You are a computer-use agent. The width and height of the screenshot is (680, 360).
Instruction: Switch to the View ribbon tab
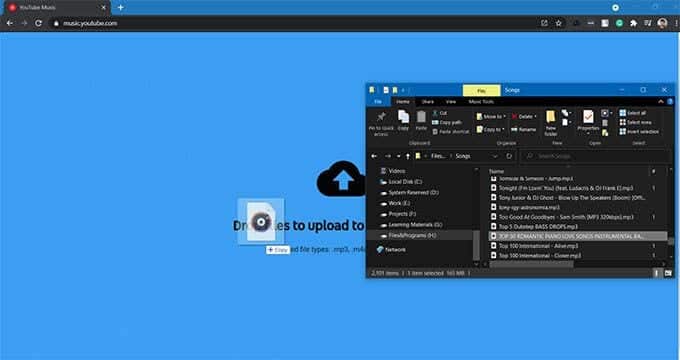pyautogui.click(x=451, y=101)
